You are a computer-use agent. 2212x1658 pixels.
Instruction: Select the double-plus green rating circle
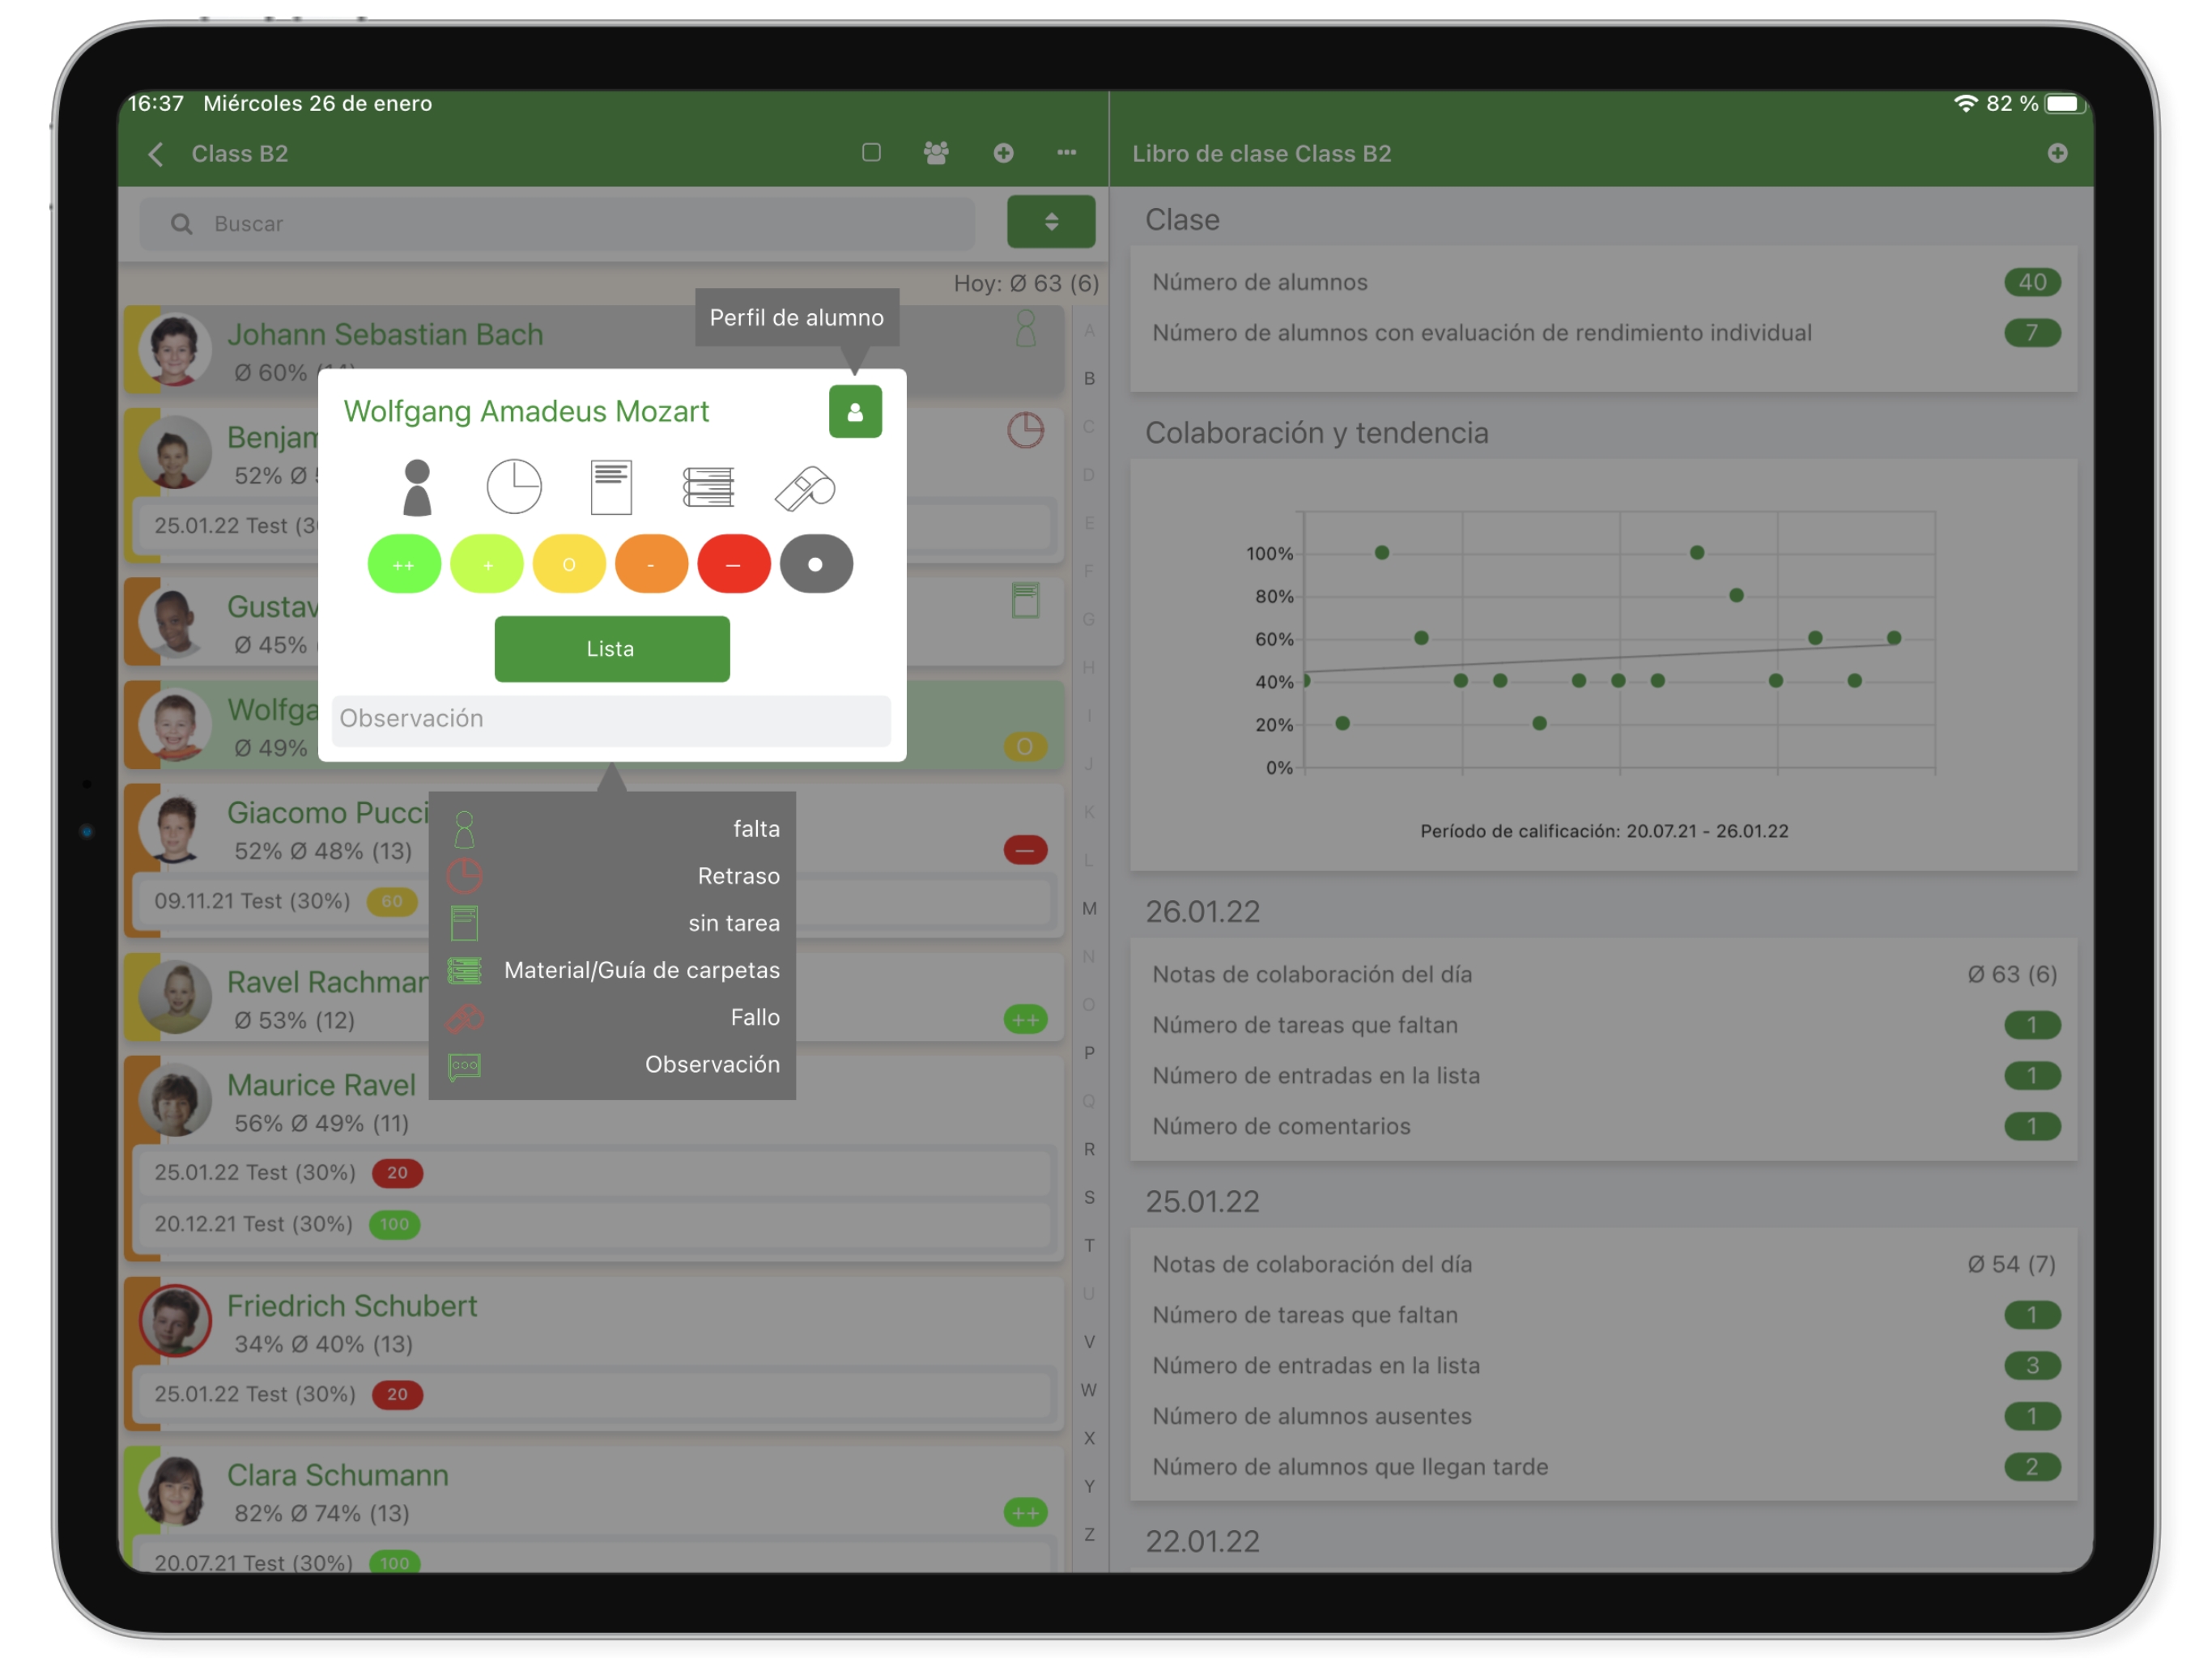[404, 565]
